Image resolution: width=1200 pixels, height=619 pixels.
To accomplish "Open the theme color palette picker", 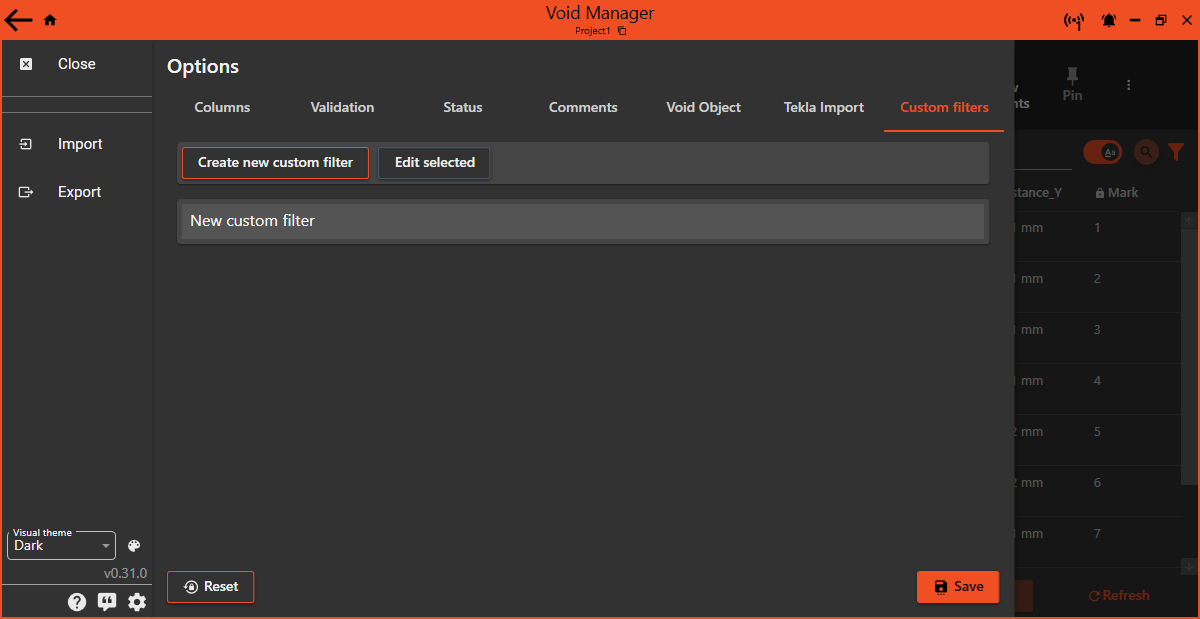I will click(133, 545).
